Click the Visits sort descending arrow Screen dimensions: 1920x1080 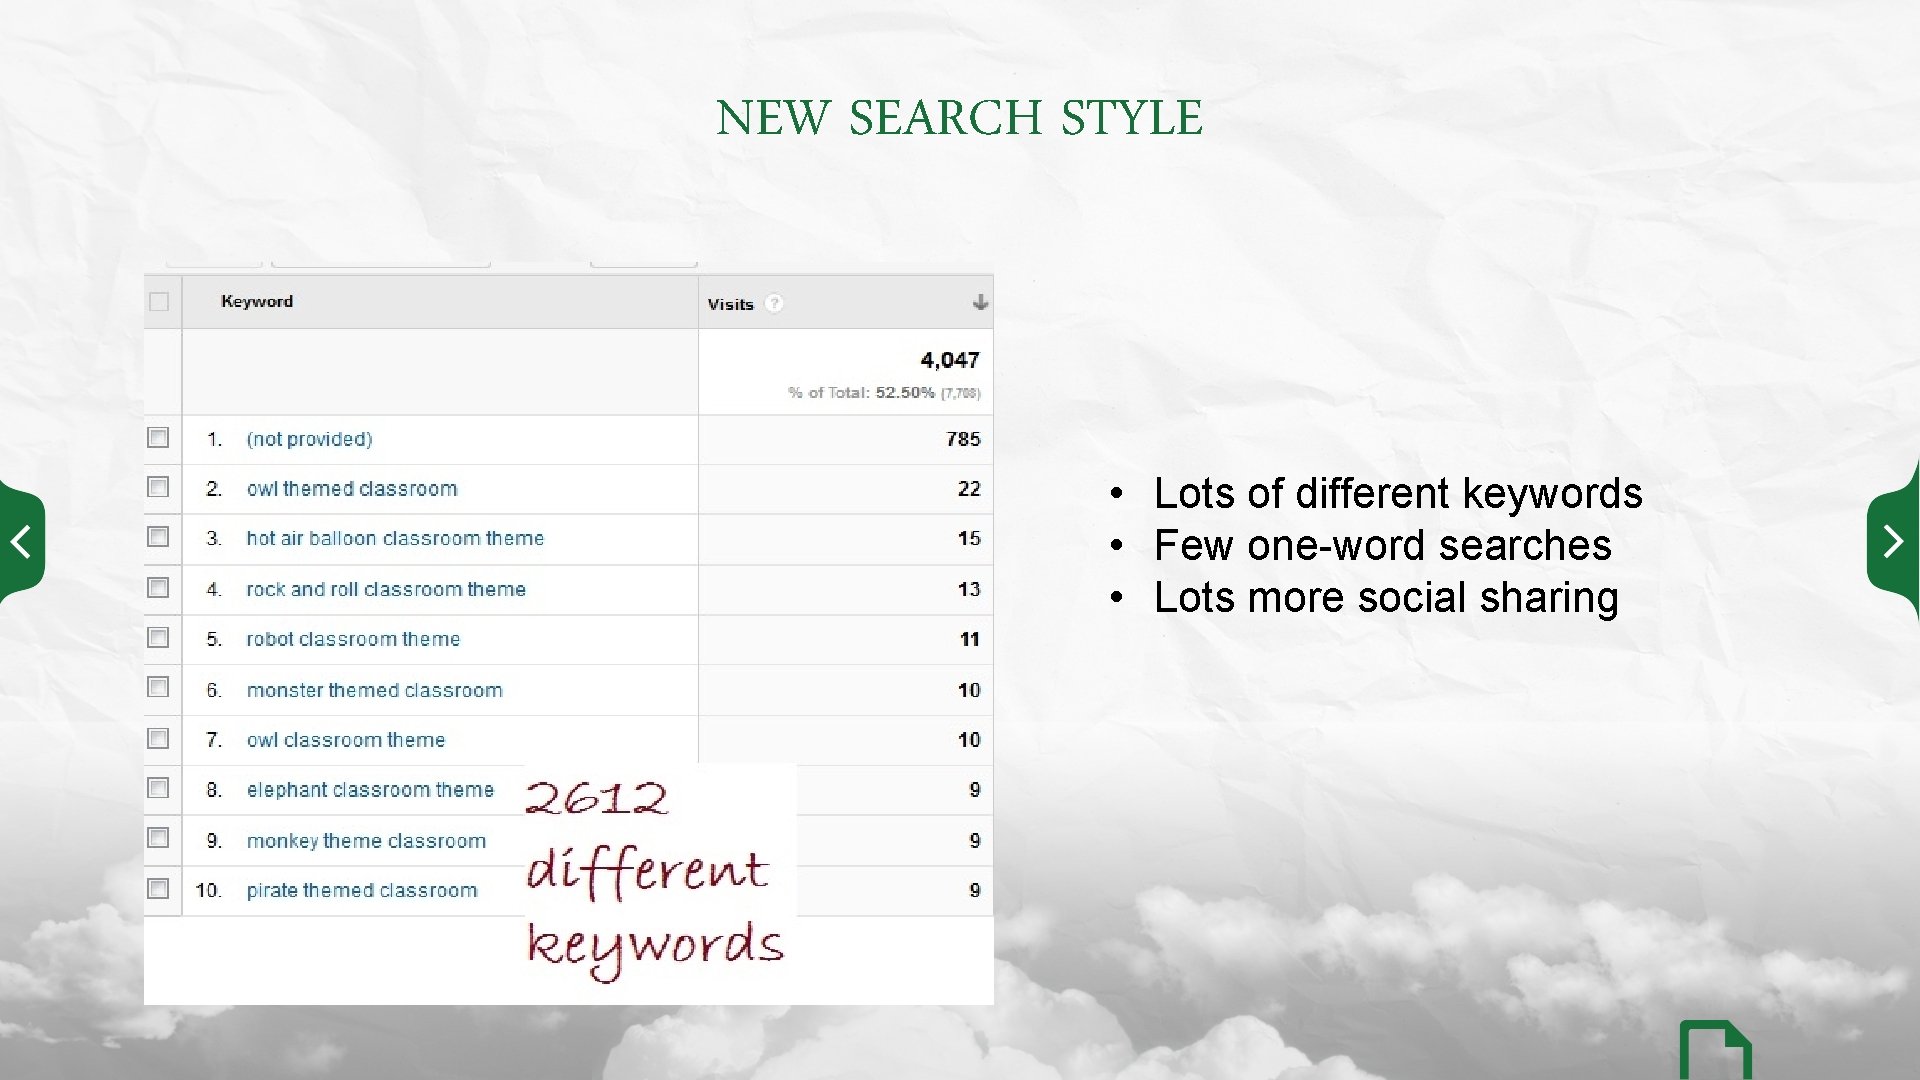click(980, 302)
